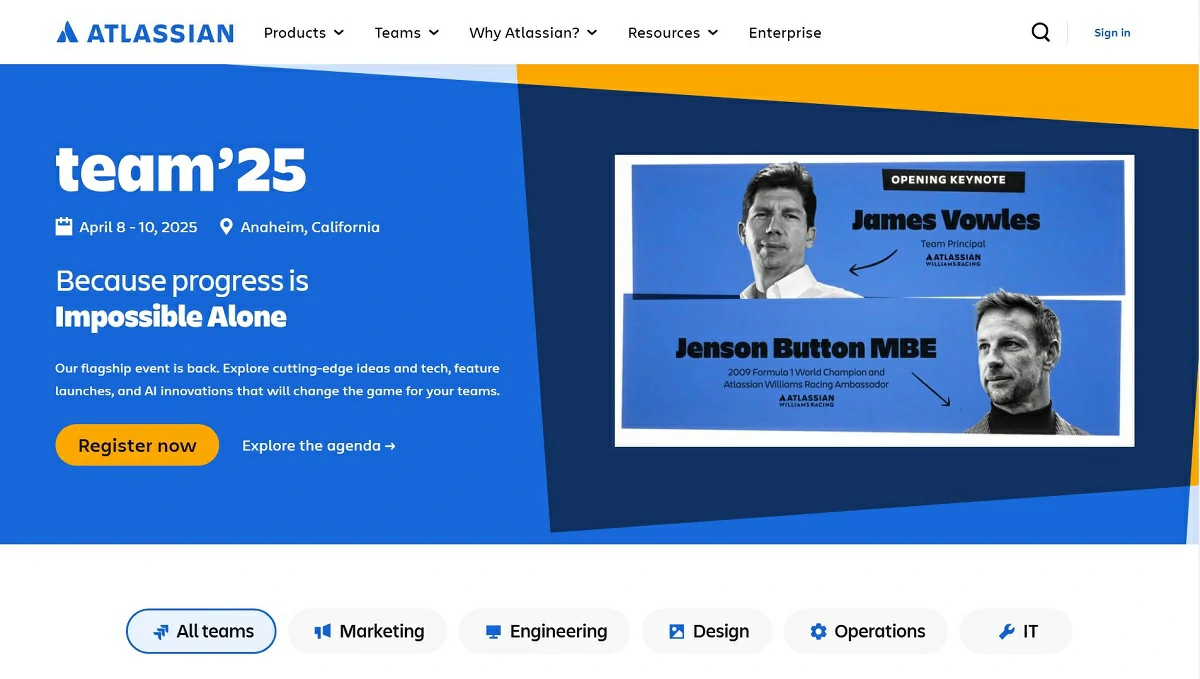Select the Engineering tab
This screenshot has width=1200, height=679.
pyautogui.click(x=545, y=631)
